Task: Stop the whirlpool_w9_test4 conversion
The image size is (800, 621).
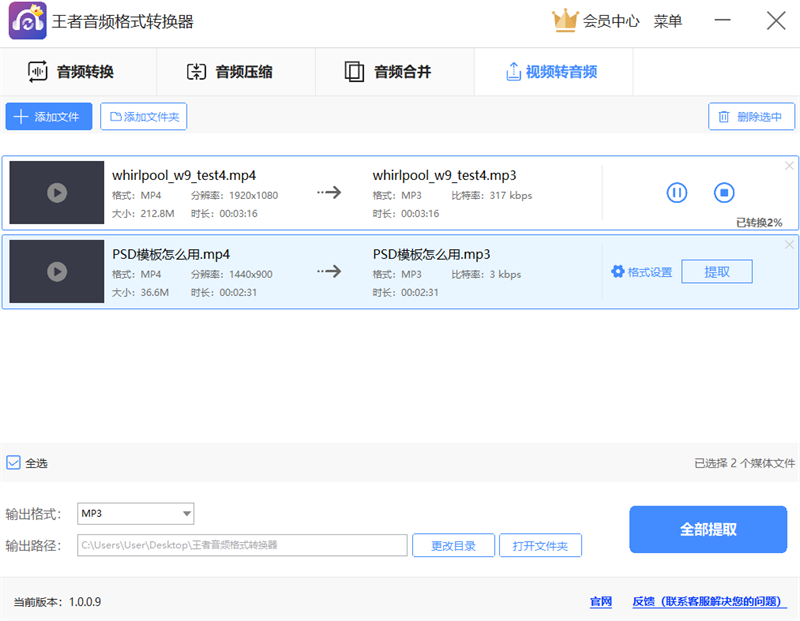Action: point(724,193)
